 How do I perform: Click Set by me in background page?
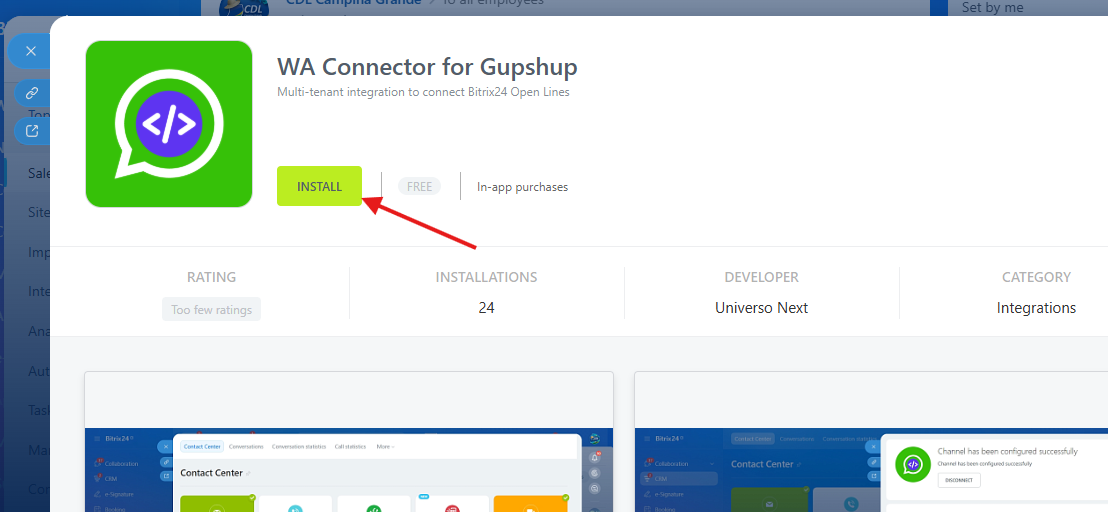(992, 8)
